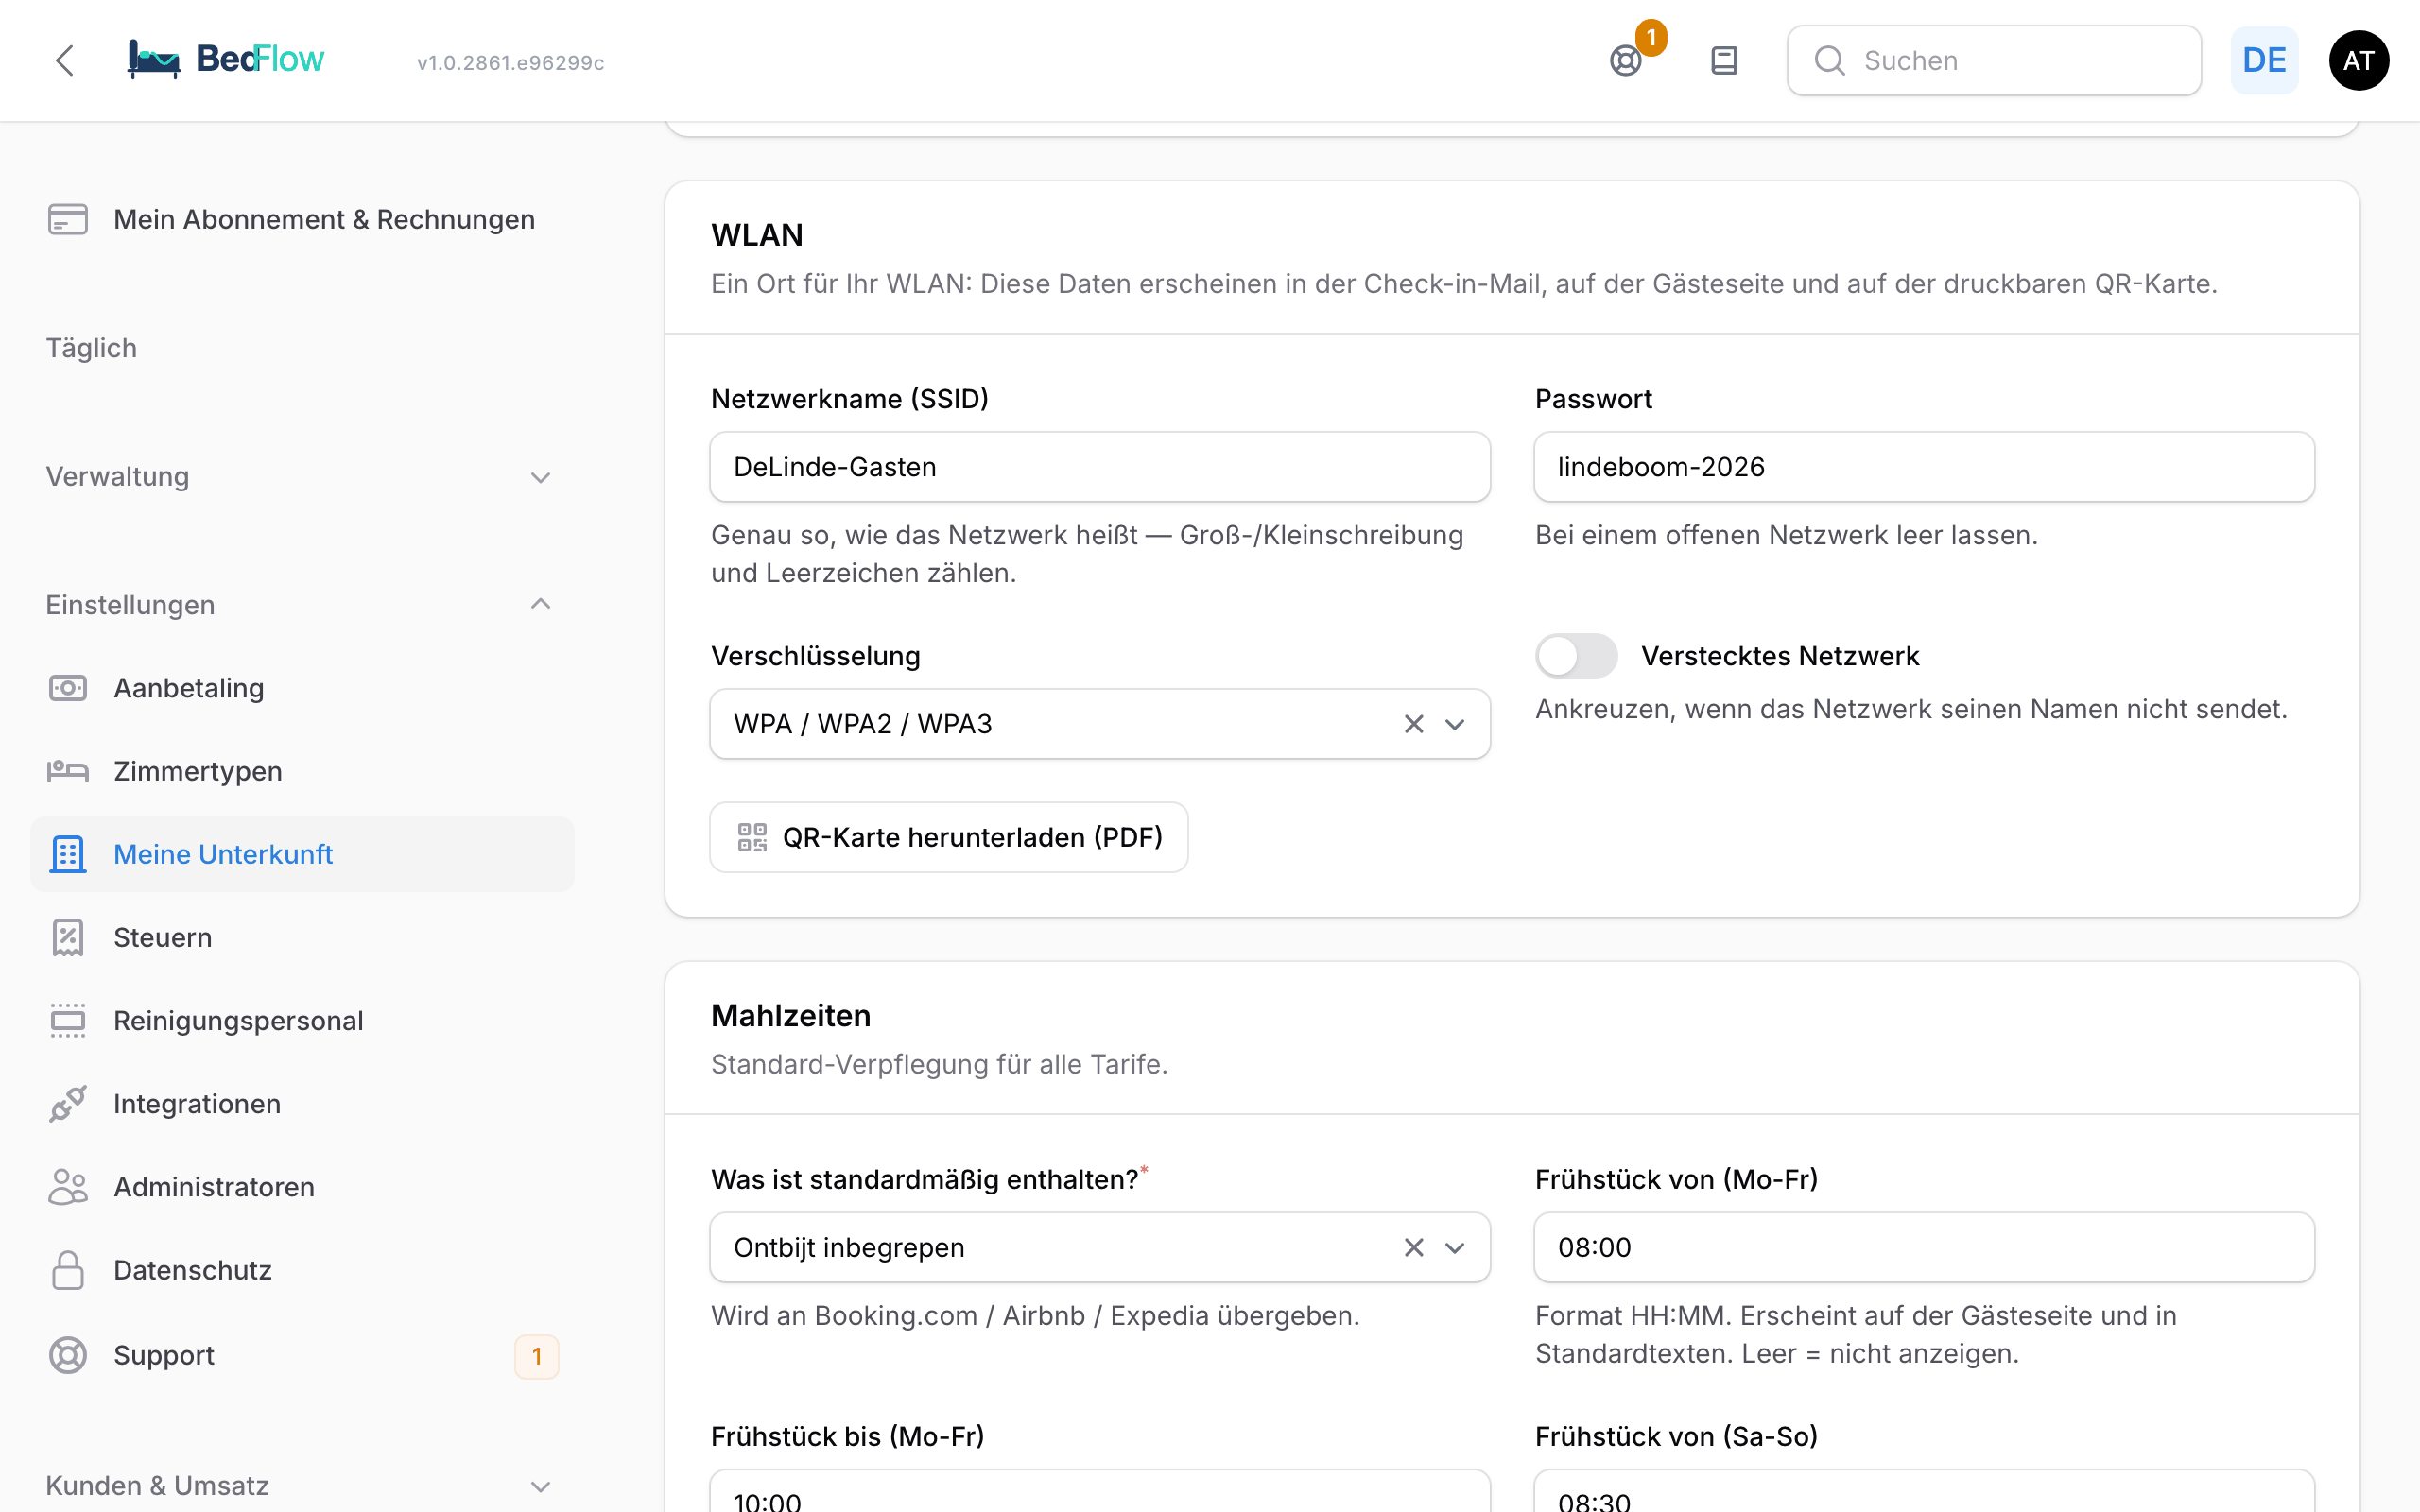Click the Meine Unterkunft building icon

tap(68, 854)
